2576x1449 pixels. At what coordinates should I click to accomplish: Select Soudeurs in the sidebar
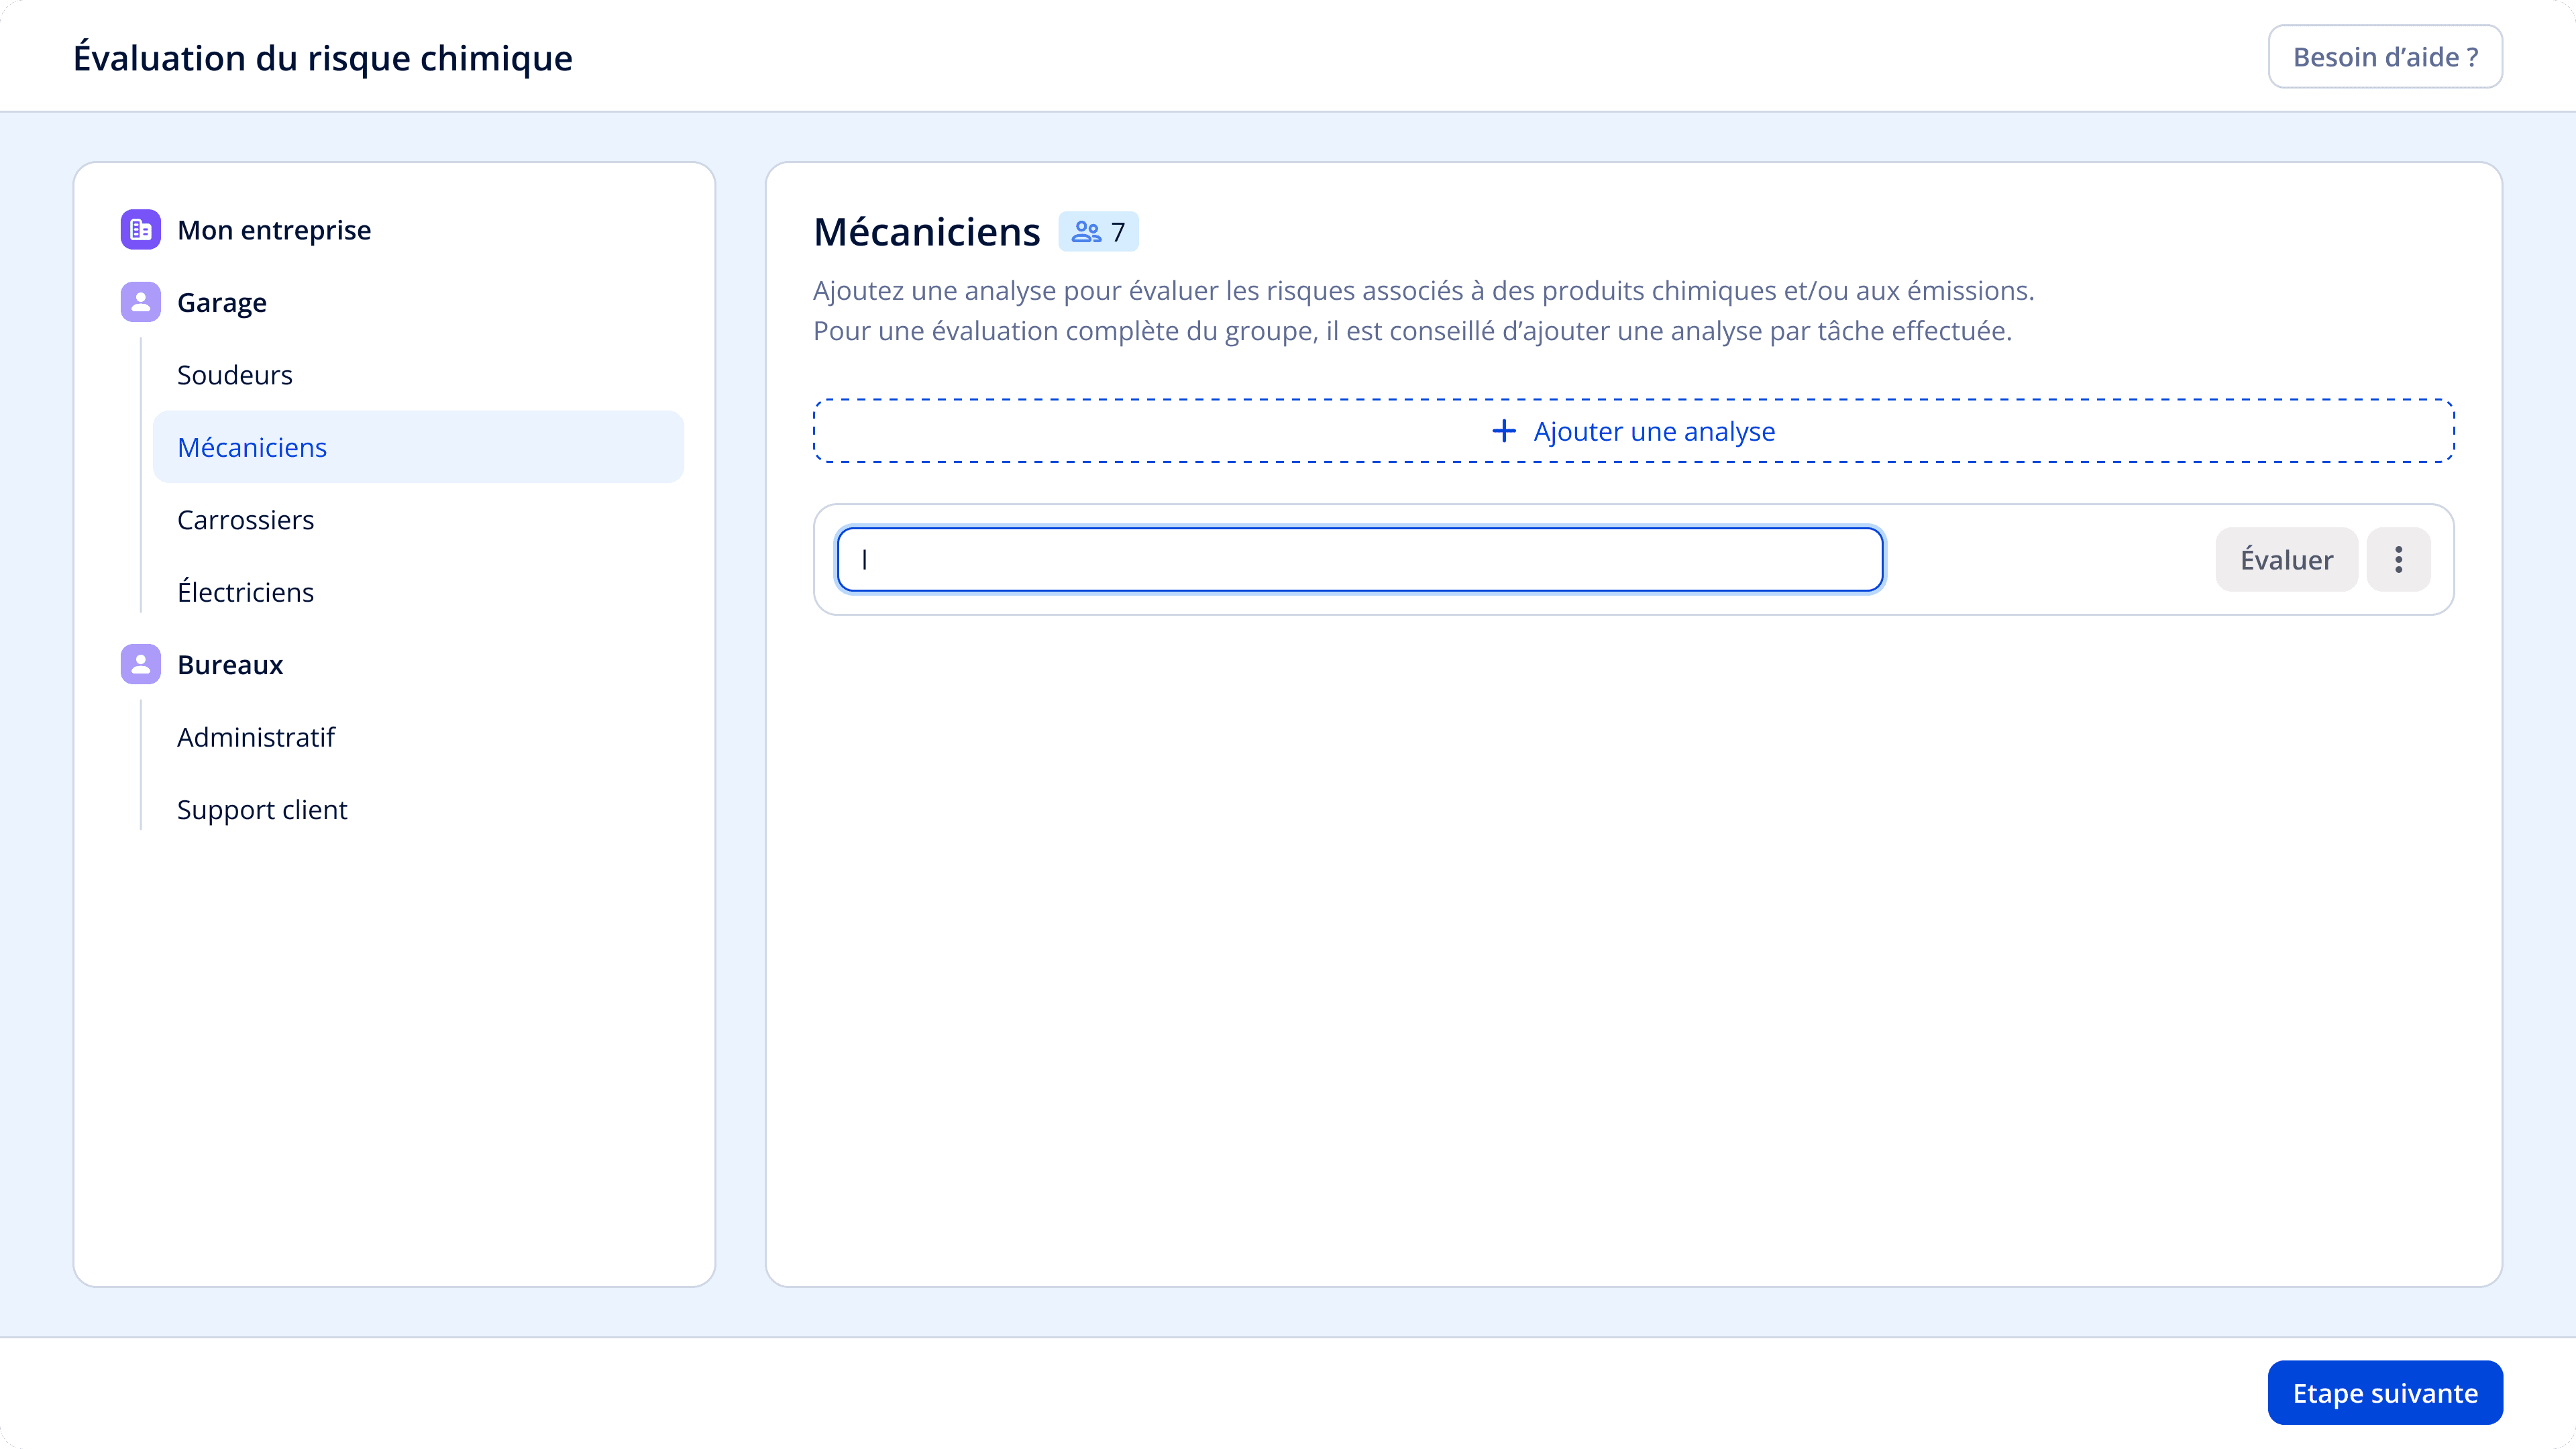click(235, 375)
